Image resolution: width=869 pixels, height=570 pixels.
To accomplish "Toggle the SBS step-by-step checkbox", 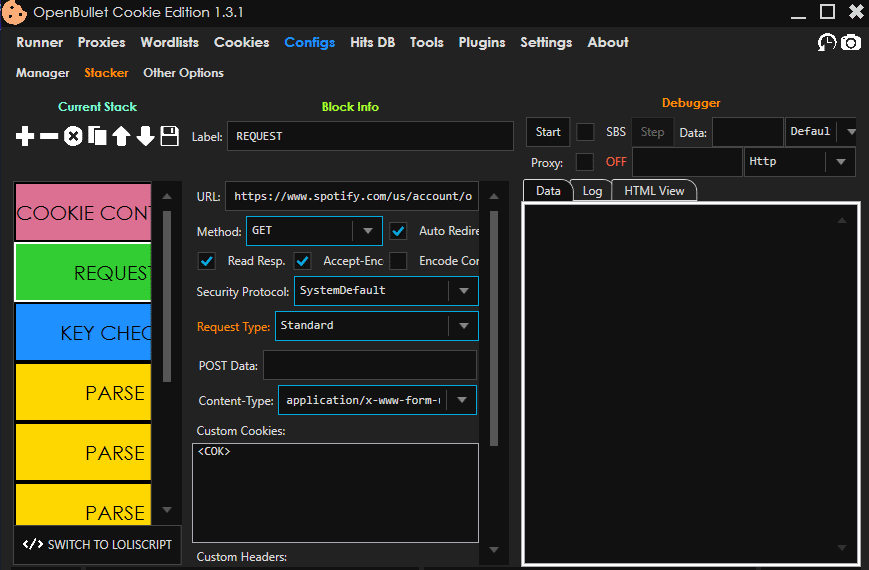I will [585, 132].
